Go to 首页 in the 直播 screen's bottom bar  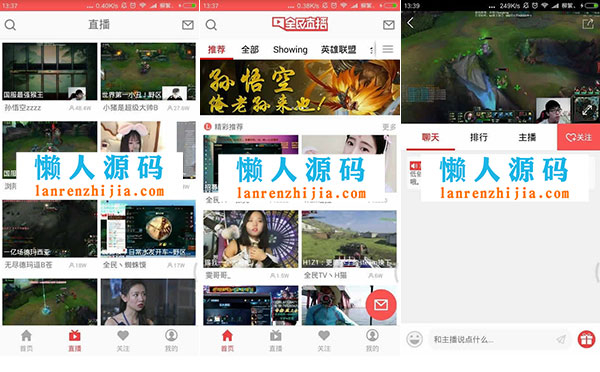tap(26, 340)
